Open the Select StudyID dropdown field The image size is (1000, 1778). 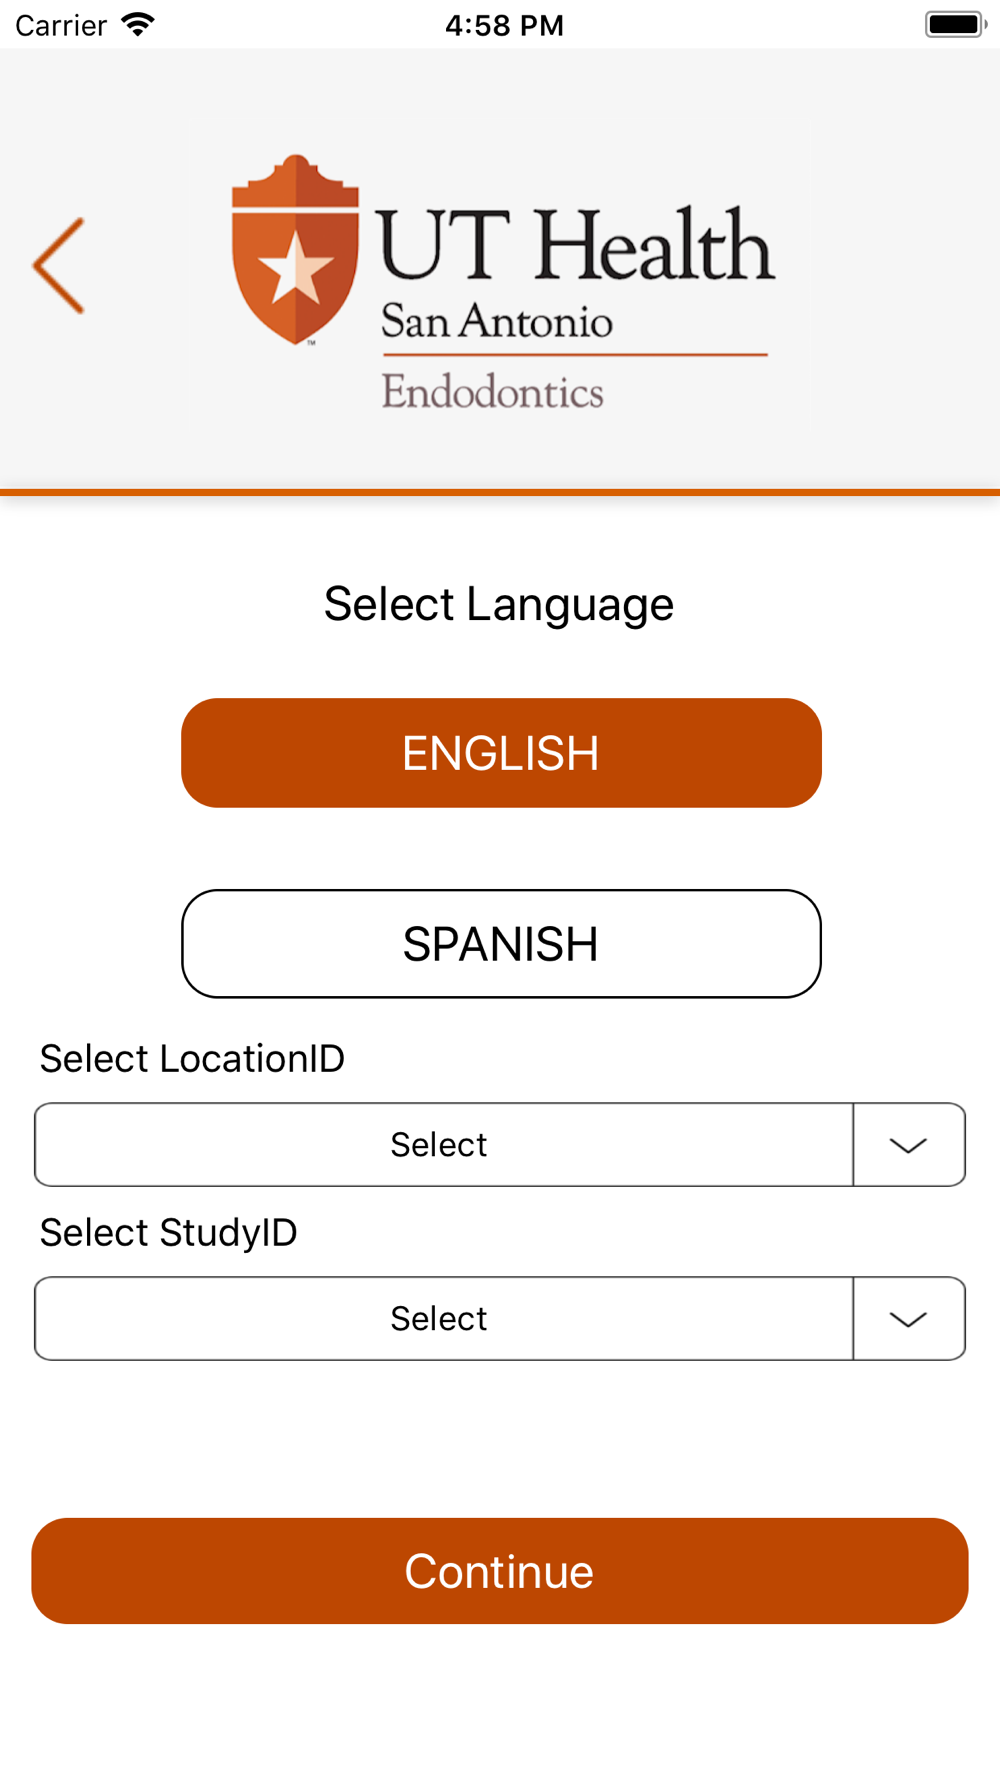point(443,1319)
